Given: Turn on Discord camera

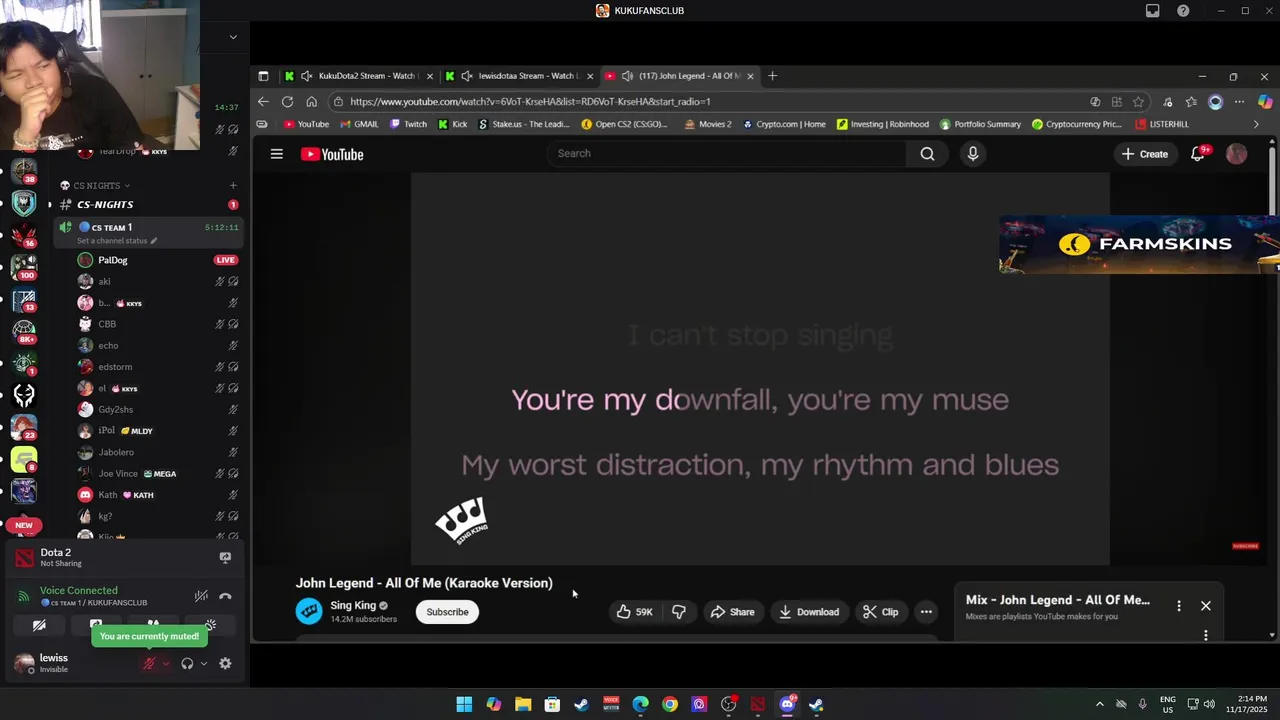Looking at the screenshot, I should 39,626.
